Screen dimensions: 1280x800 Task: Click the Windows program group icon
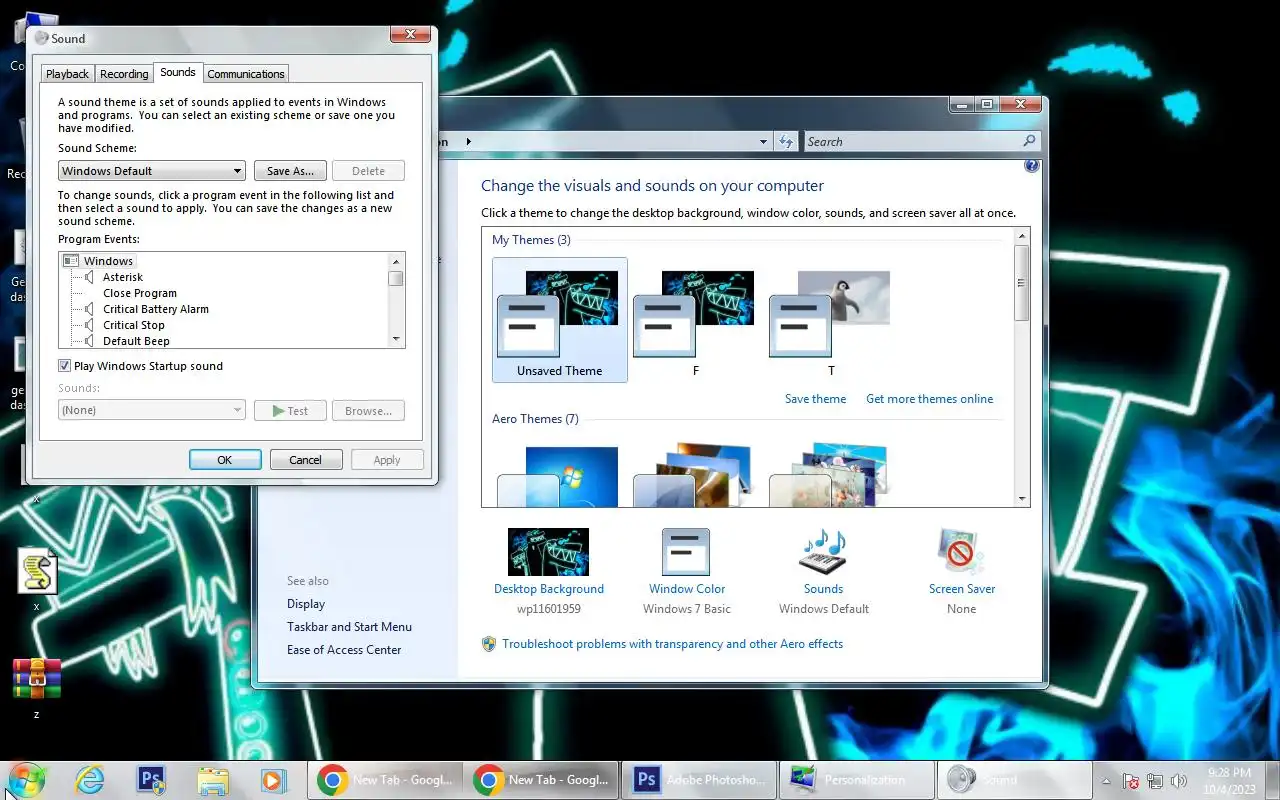(x=71, y=261)
